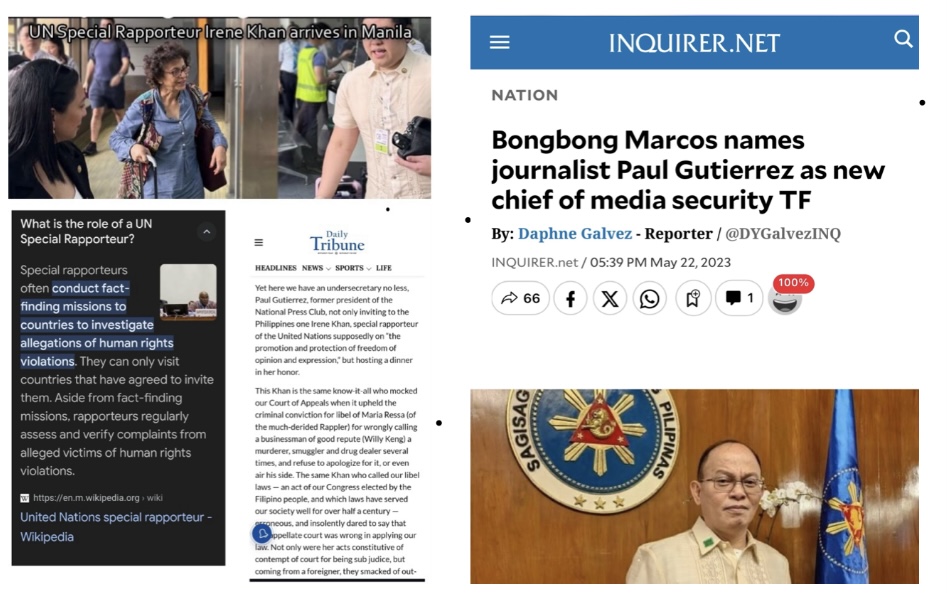This screenshot has height=593, width=947.
Task: Open the comments bubble showing 1
Action: point(739,298)
